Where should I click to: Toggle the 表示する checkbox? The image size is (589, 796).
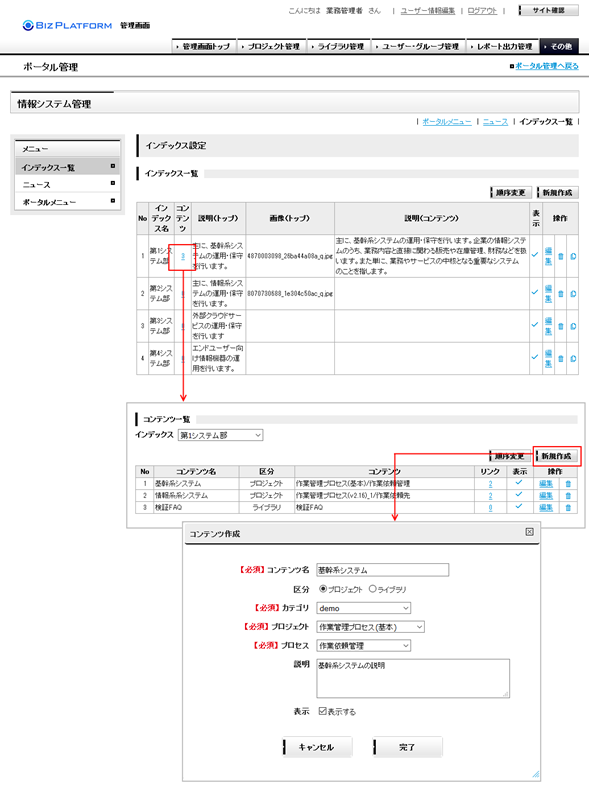tap(322, 711)
